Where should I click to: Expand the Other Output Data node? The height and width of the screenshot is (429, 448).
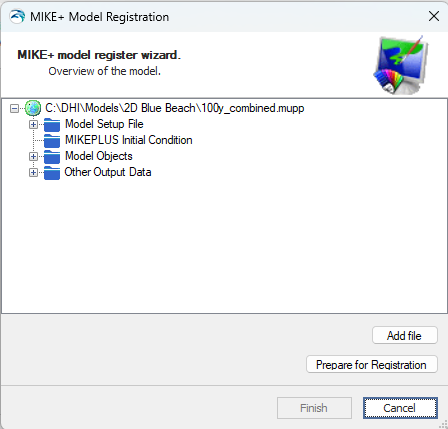(33, 172)
